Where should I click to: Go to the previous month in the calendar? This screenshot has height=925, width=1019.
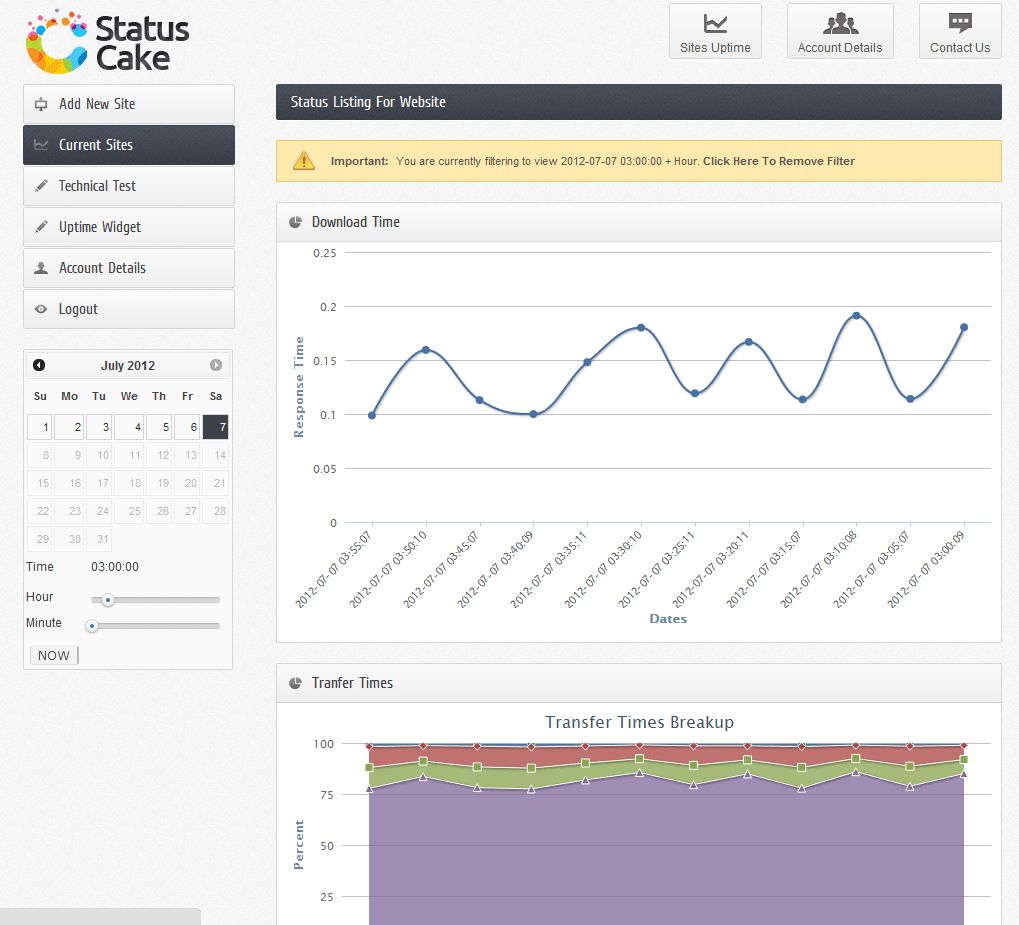click(39, 365)
